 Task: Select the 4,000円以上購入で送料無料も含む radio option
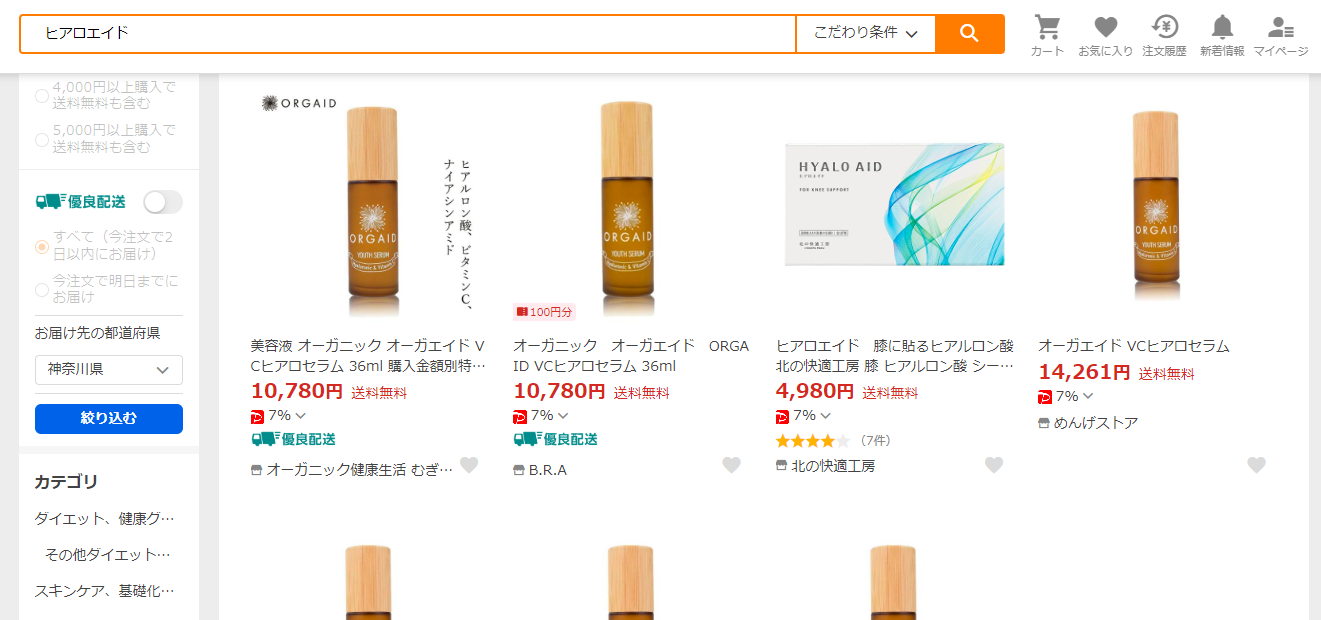(42, 96)
